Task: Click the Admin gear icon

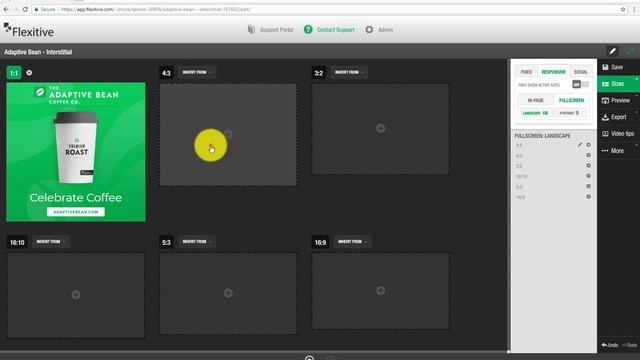Action: pyautogui.click(x=369, y=30)
